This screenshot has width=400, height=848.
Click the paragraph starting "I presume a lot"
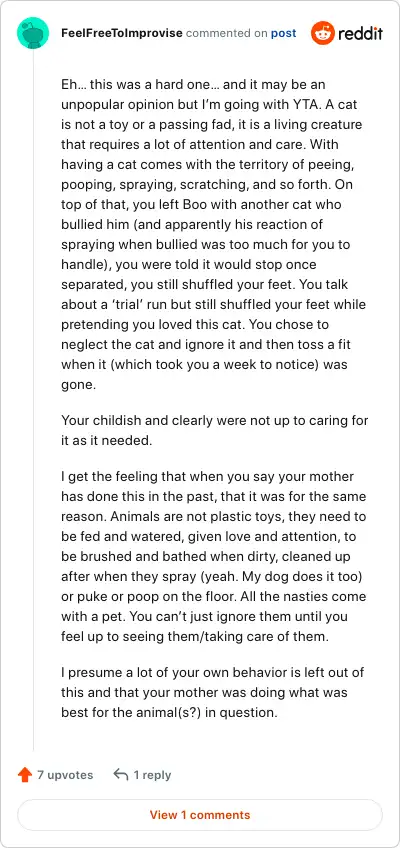coord(212,692)
